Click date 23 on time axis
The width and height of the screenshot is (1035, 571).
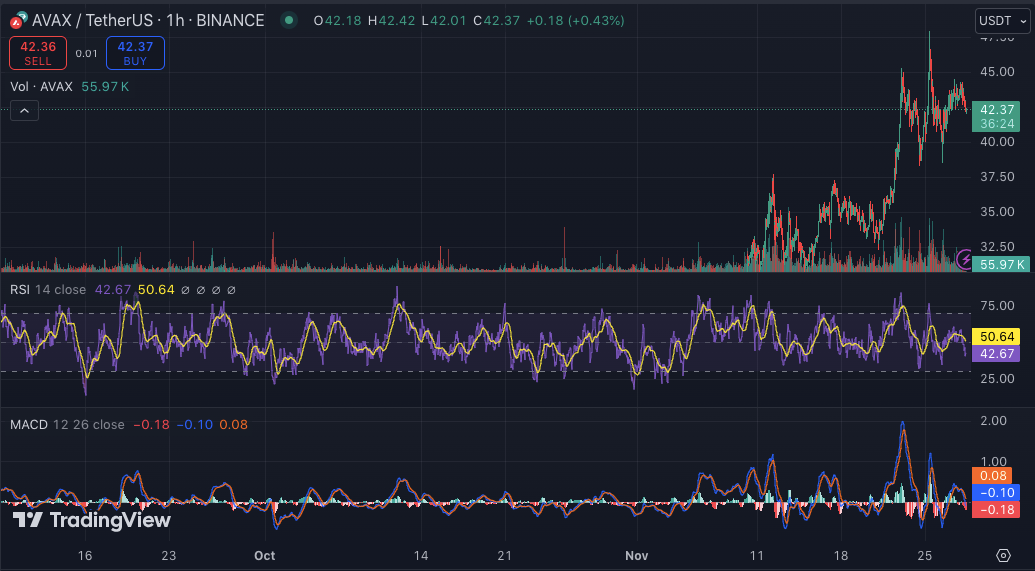point(168,555)
